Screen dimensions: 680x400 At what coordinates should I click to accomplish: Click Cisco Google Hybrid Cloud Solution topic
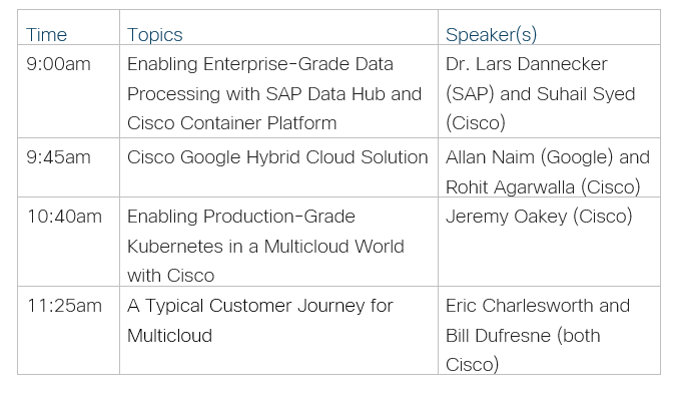[x=278, y=157]
